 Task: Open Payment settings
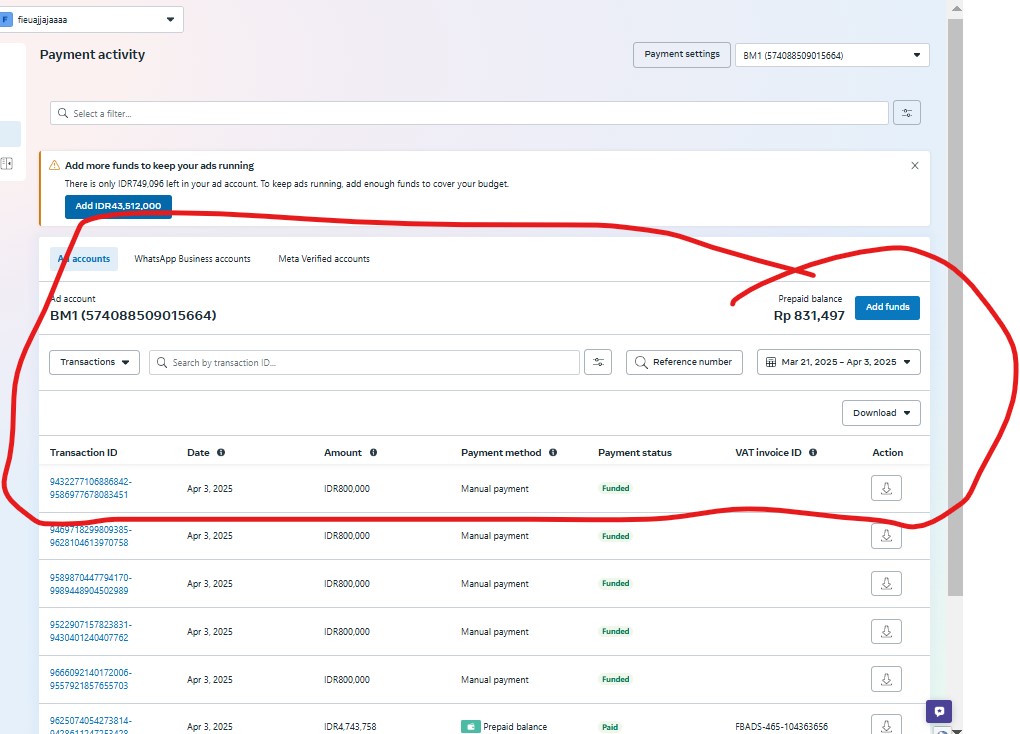coord(681,55)
